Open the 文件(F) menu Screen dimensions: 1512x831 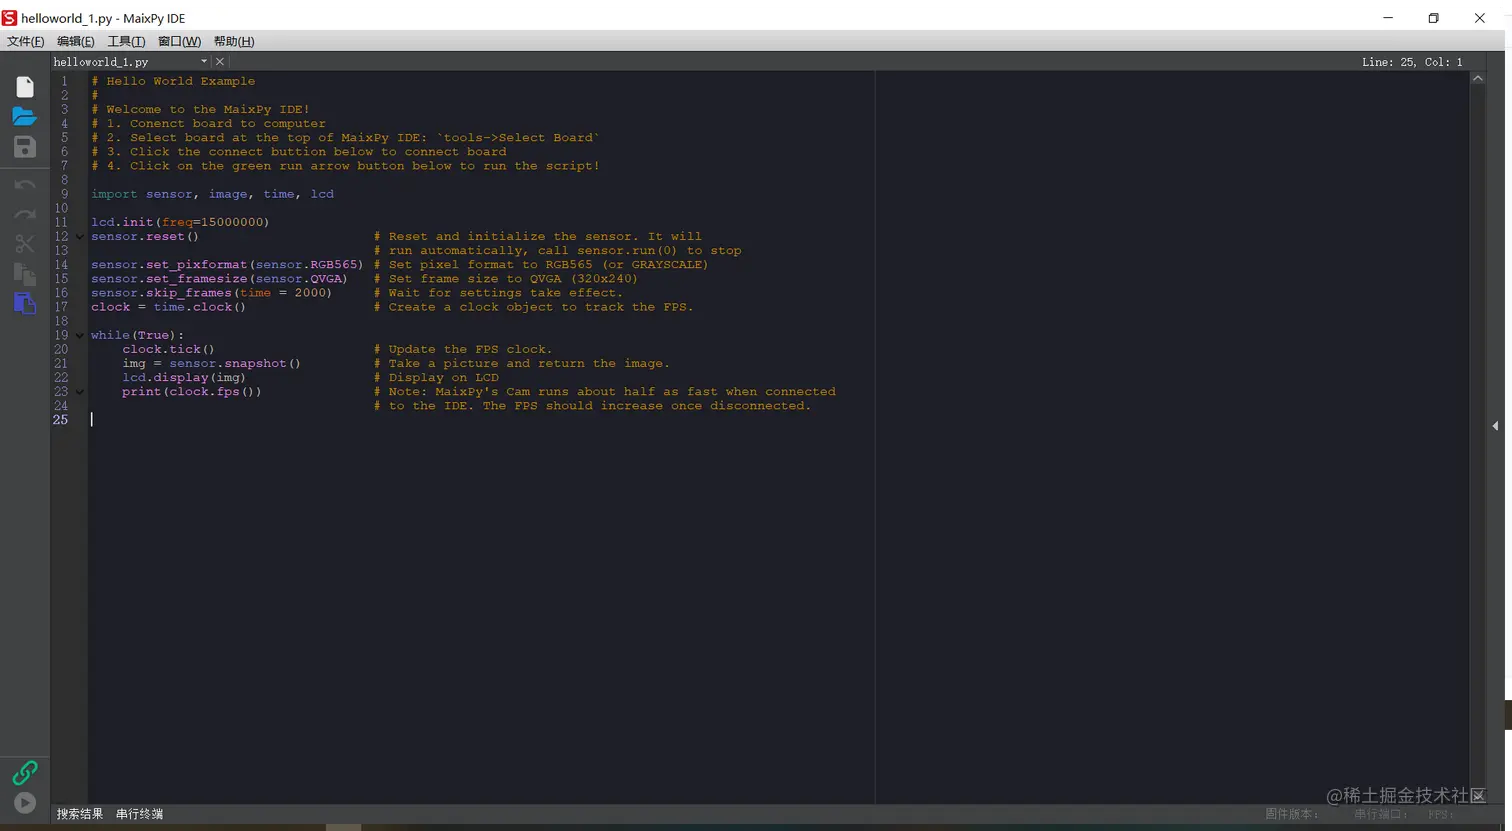[x=26, y=41]
